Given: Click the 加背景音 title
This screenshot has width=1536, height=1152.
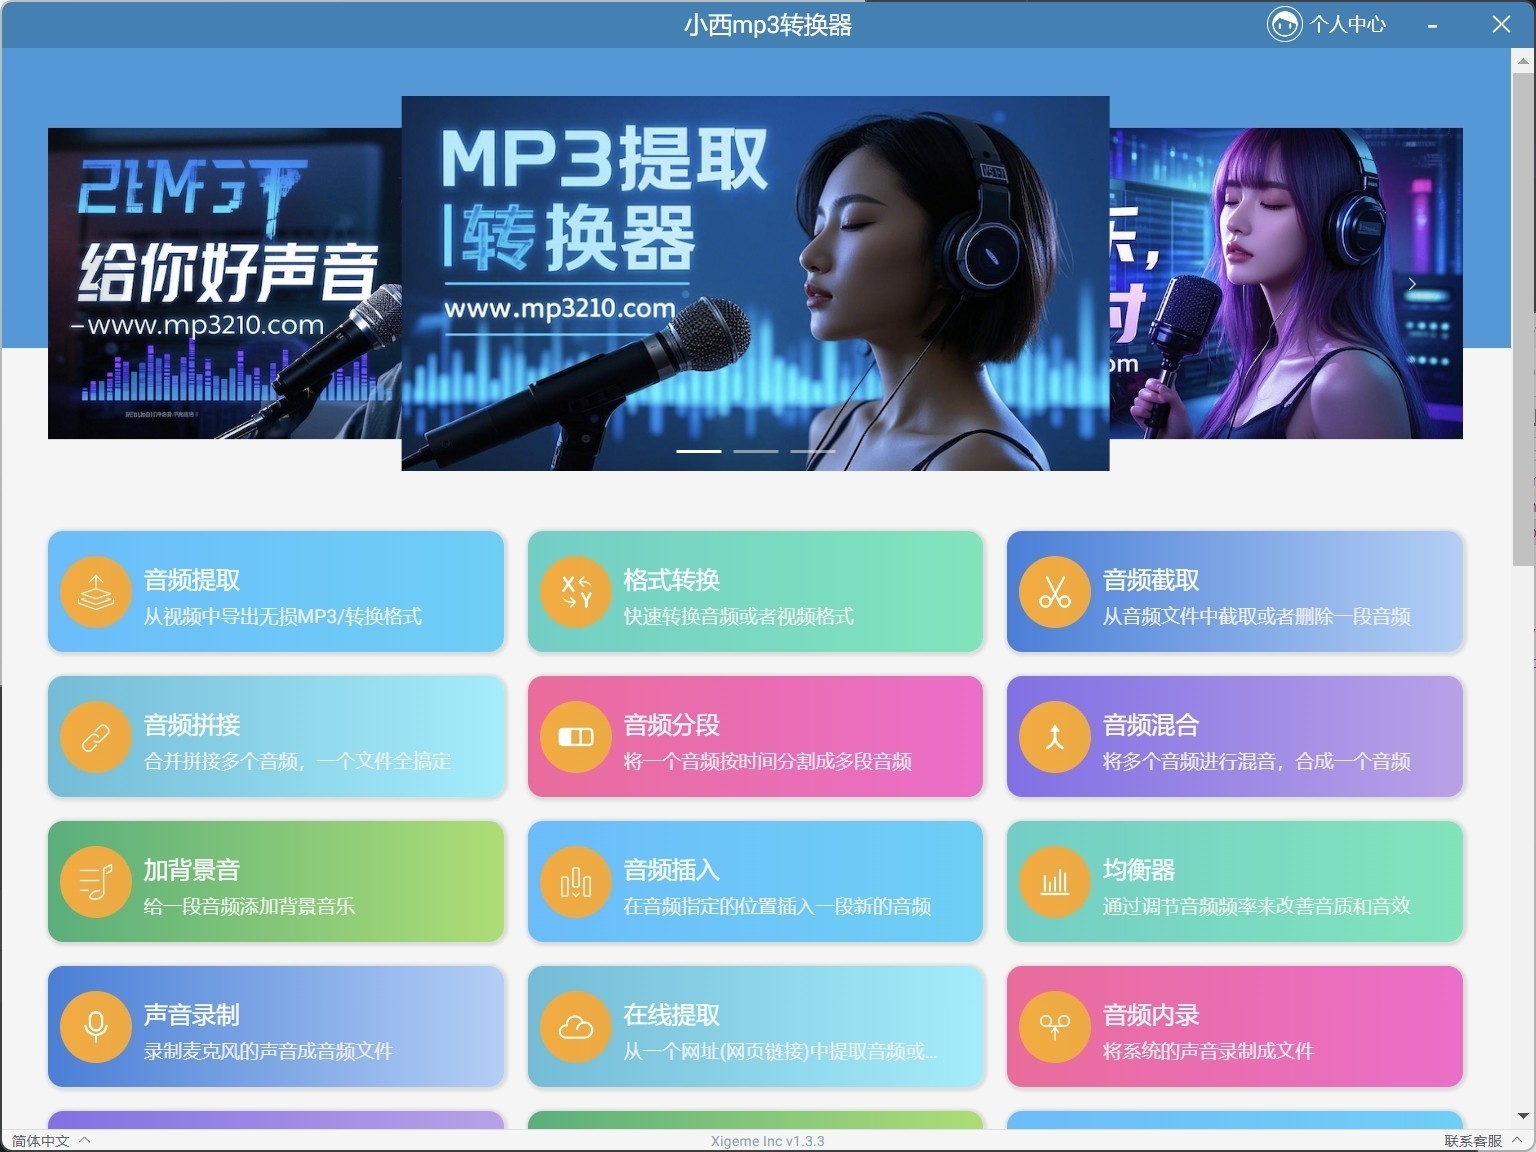Looking at the screenshot, I should (x=192, y=870).
